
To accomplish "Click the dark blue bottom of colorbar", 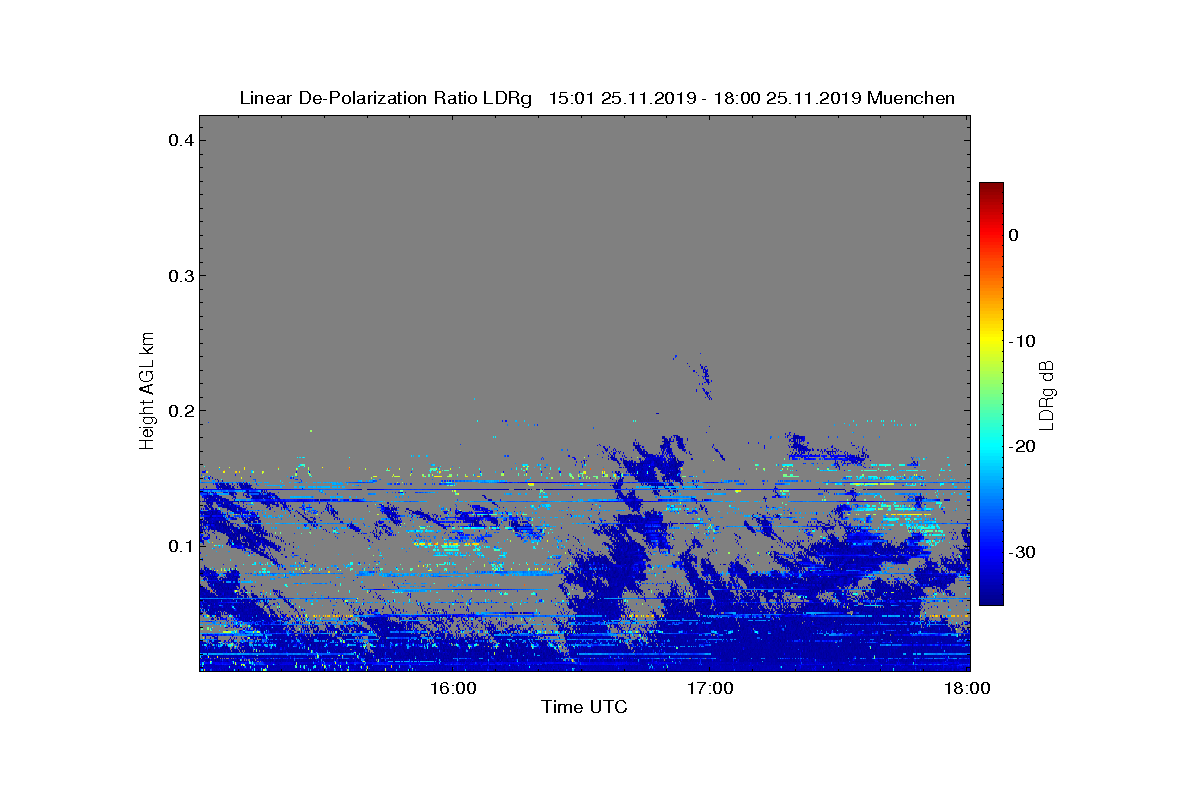I will pyautogui.click(x=991, y=595).
